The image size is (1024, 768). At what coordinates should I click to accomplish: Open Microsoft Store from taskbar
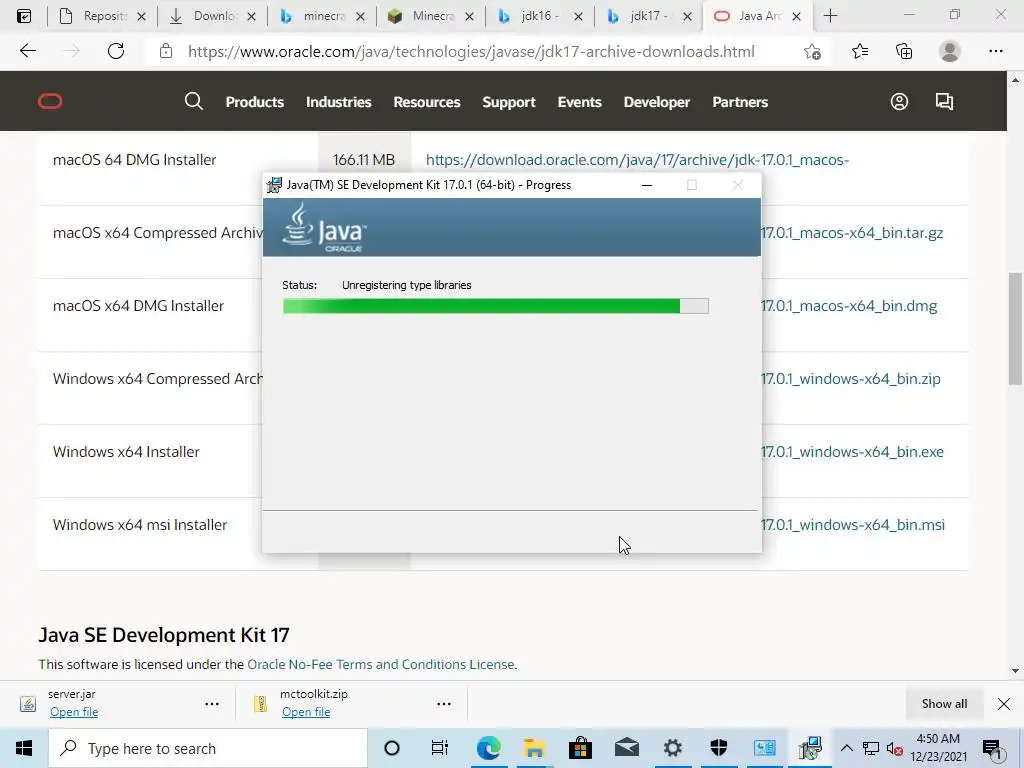580,748
